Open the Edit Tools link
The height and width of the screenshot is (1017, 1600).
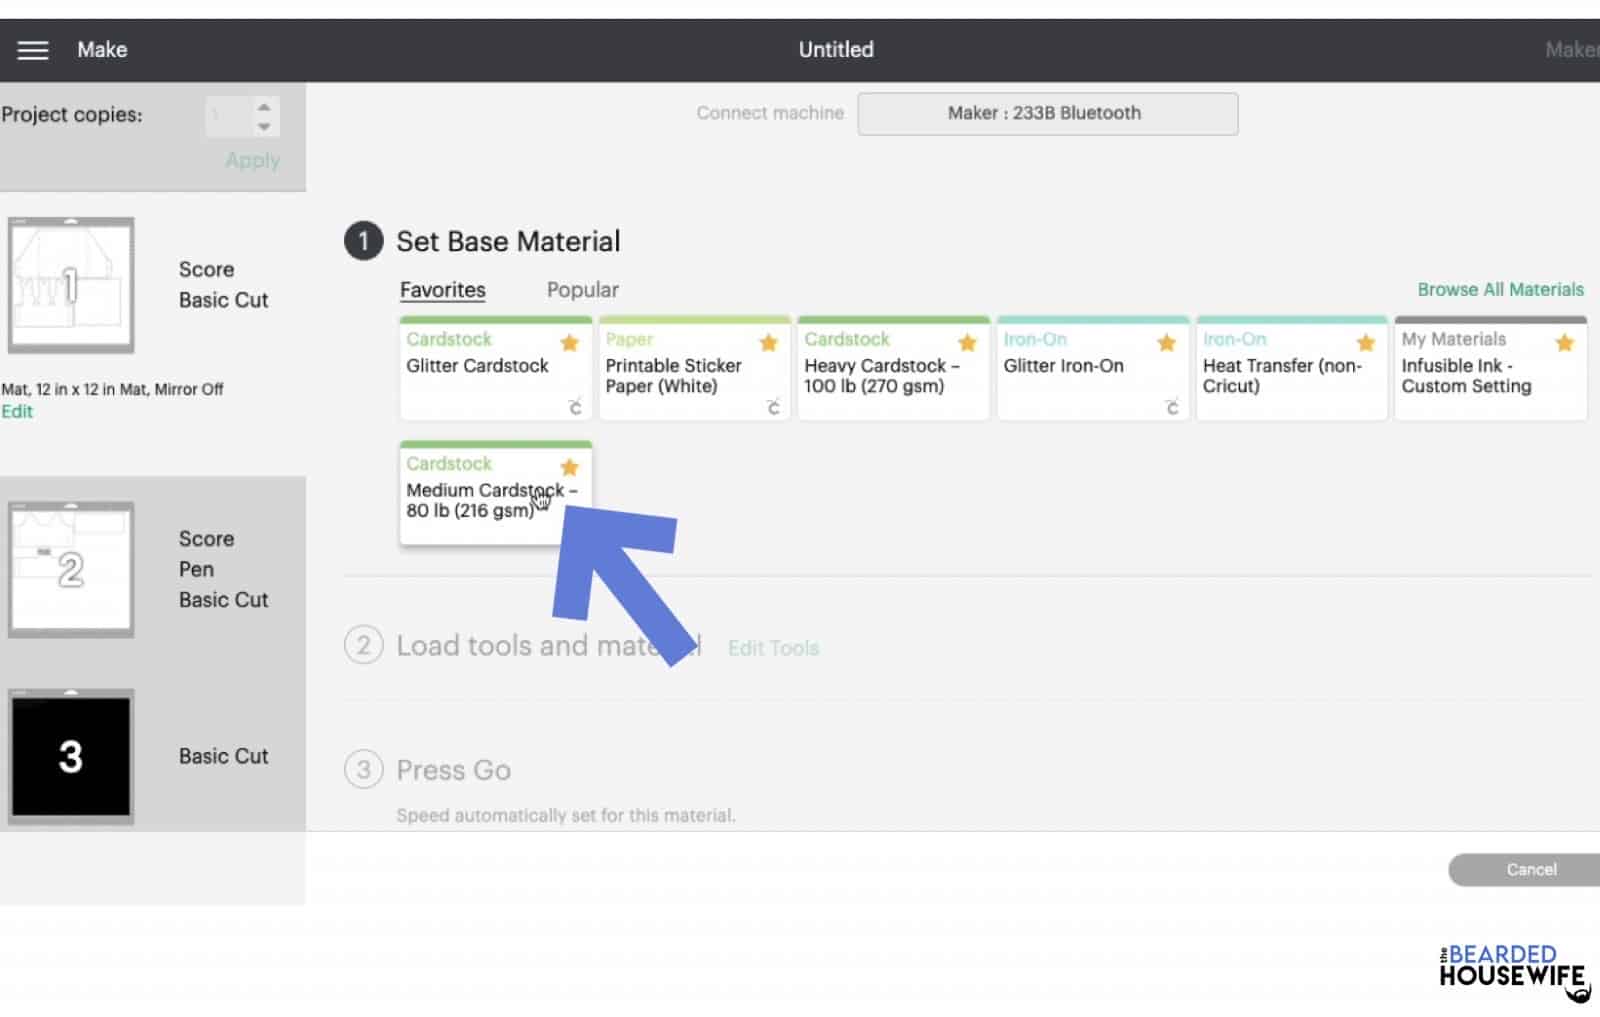tap(773, 648)
